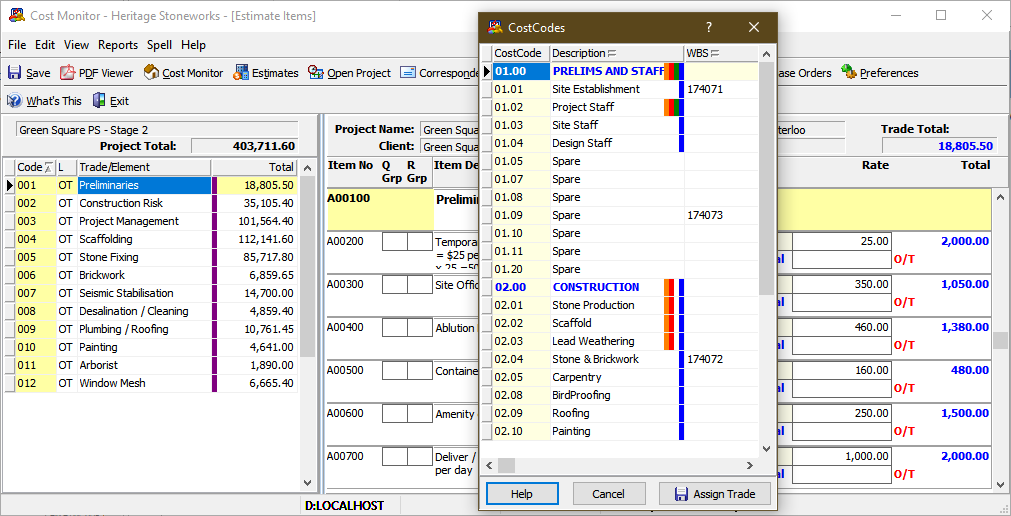Select cost code 01.04 Design Staff
This screenshot has width=1011, height=516.
[x=620, y=143]
